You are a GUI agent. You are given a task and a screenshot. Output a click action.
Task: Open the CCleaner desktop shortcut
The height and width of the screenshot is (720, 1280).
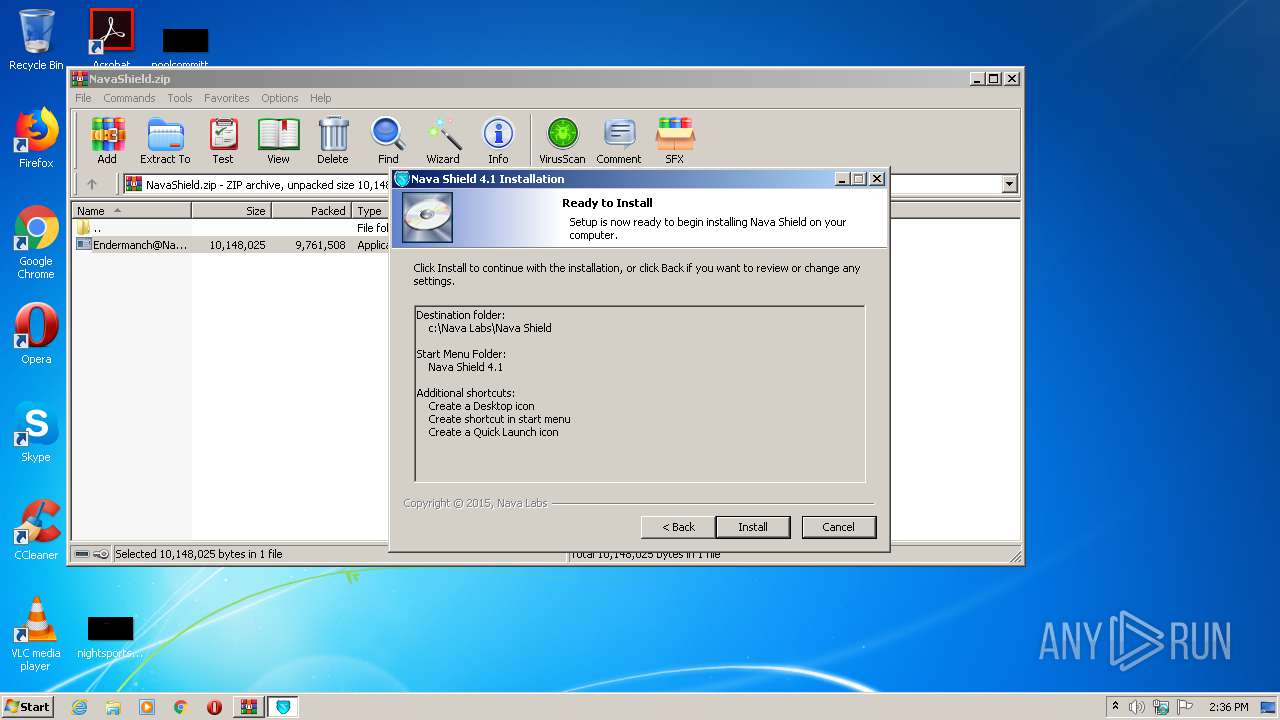point(36,530)
